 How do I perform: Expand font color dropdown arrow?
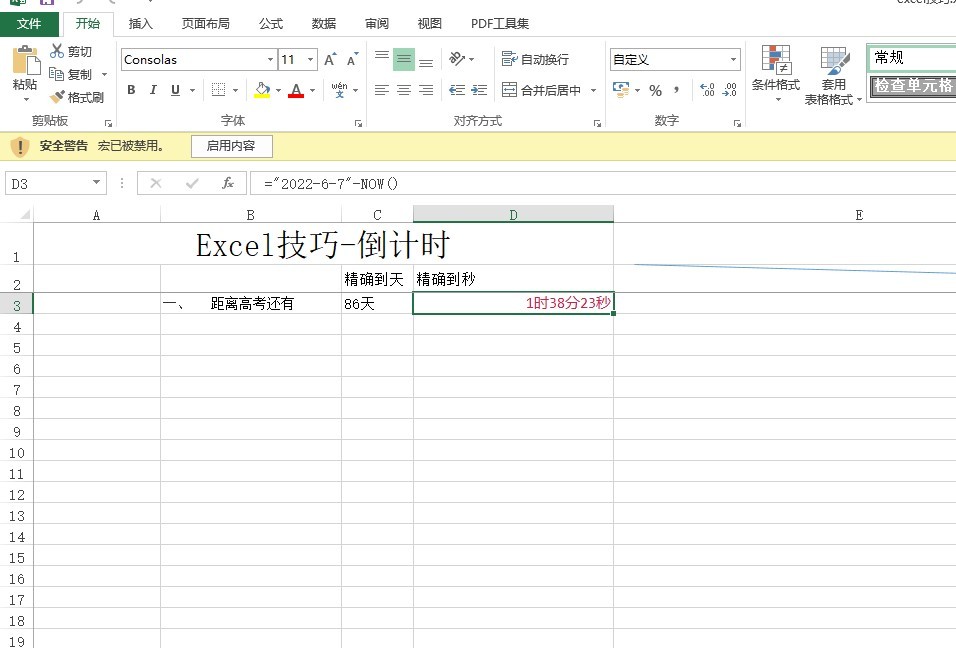313,90
